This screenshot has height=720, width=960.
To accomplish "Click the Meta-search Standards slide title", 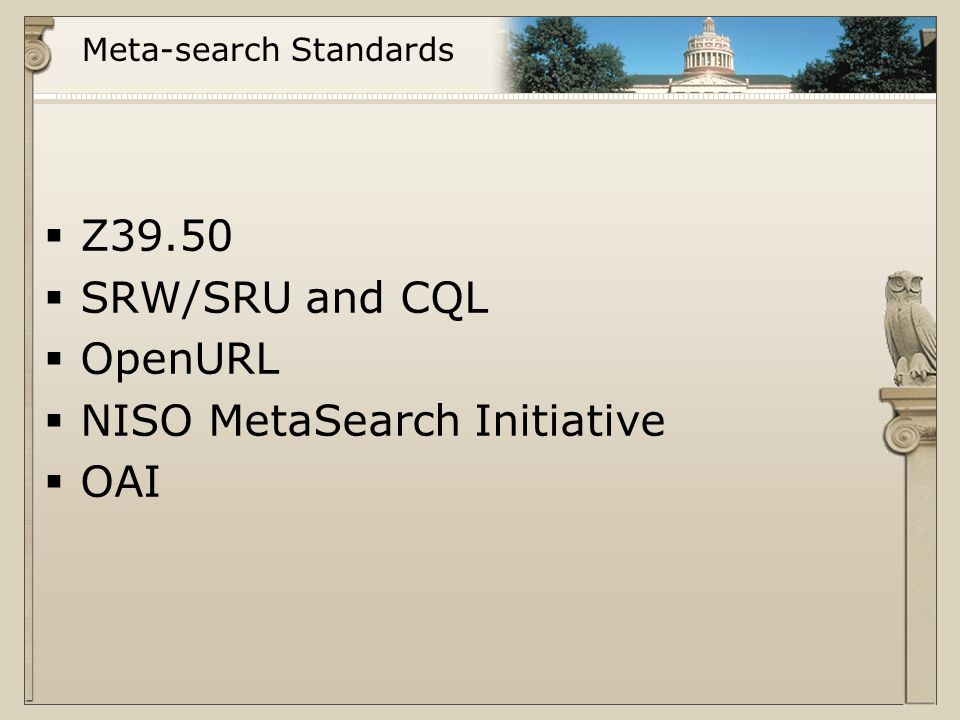I will pyautogui.click(x=268, y=50).
